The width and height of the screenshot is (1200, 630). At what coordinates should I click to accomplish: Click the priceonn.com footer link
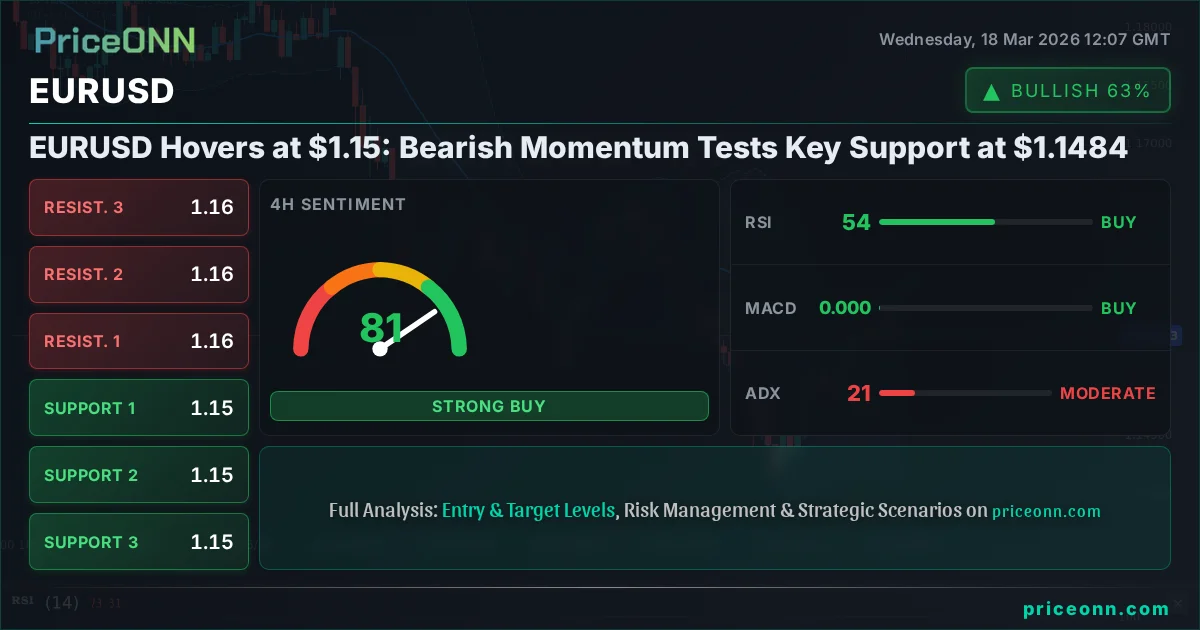coord(1096,609)
